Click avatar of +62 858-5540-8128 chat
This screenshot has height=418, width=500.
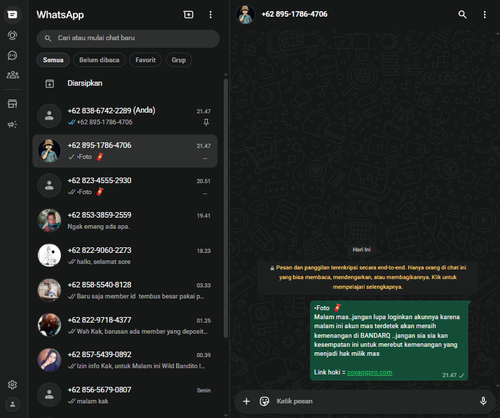[x=49, y=290]
